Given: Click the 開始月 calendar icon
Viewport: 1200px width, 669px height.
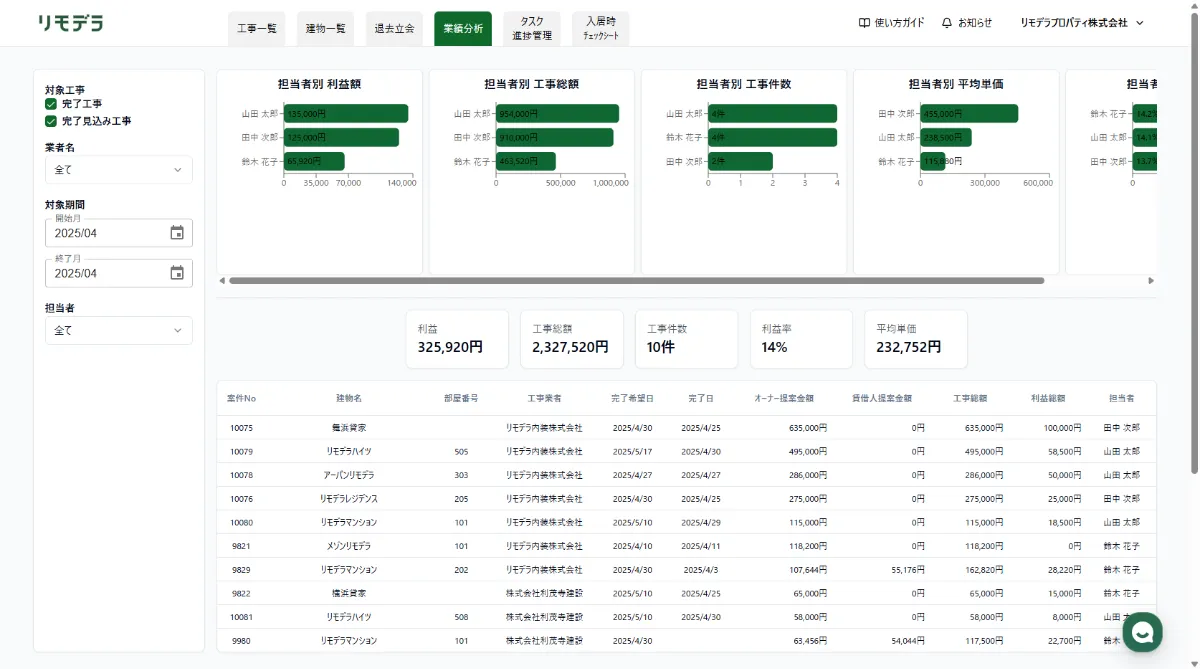Looking at the screenshot, I should [177, 233].
